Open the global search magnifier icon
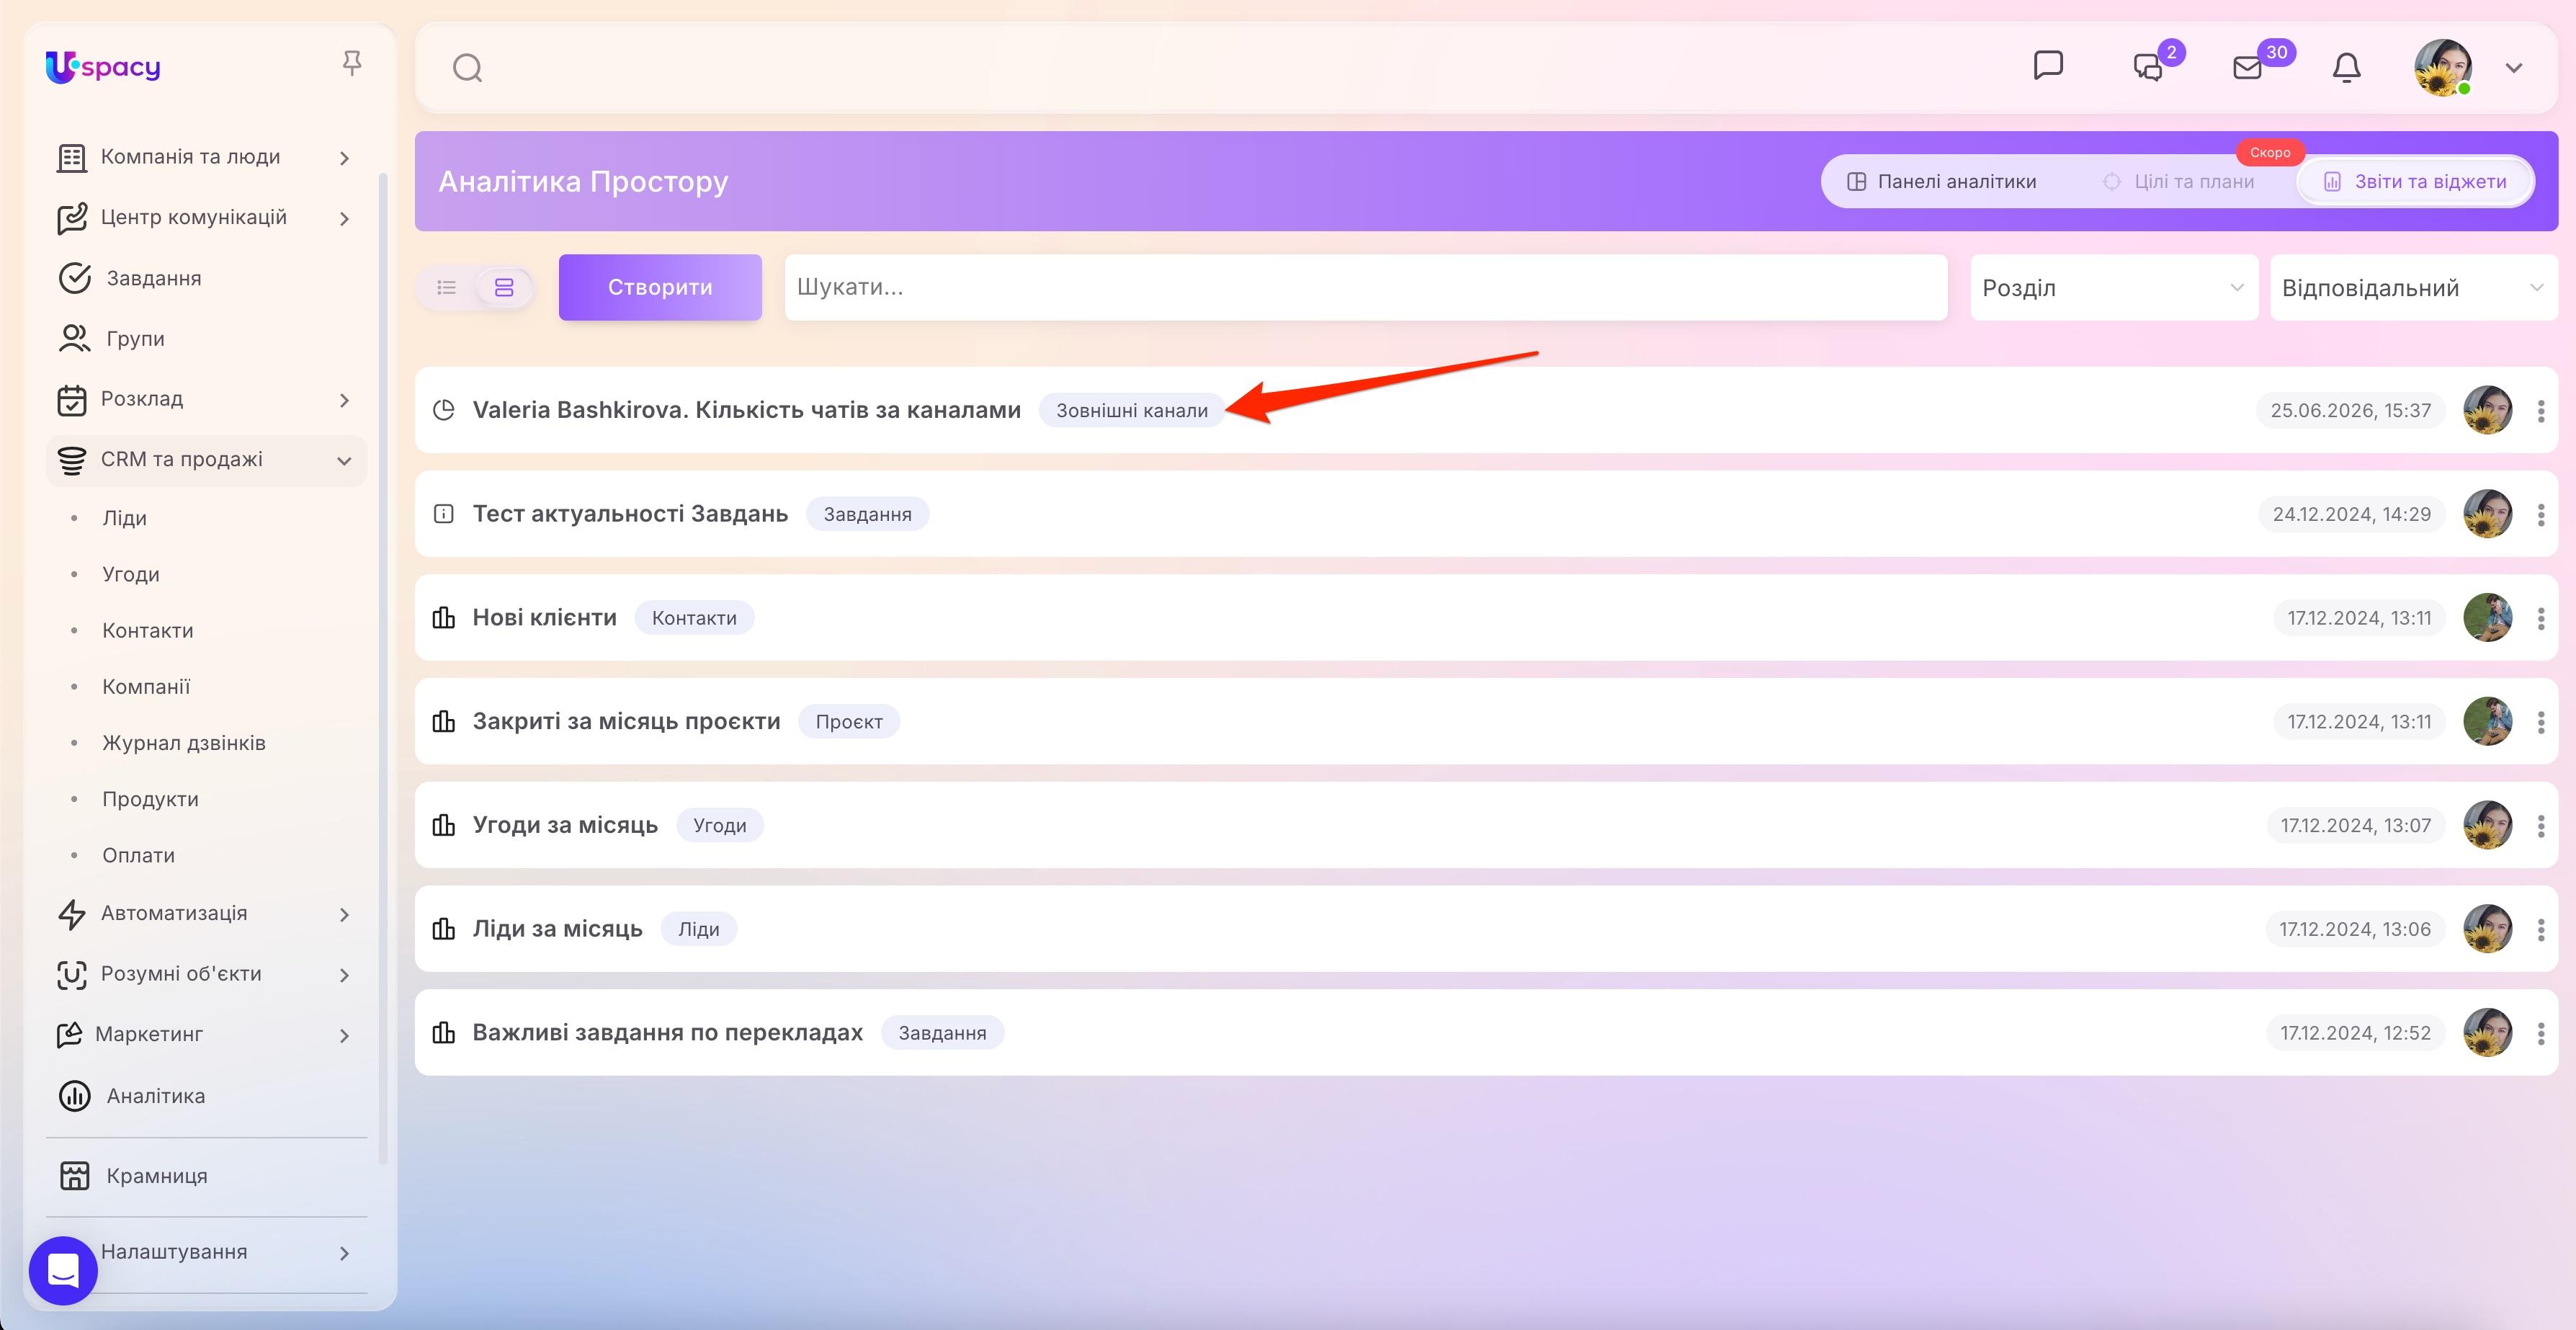Image resolution: width=2576 pixels, height=1330 pixels. coord(467,68)
